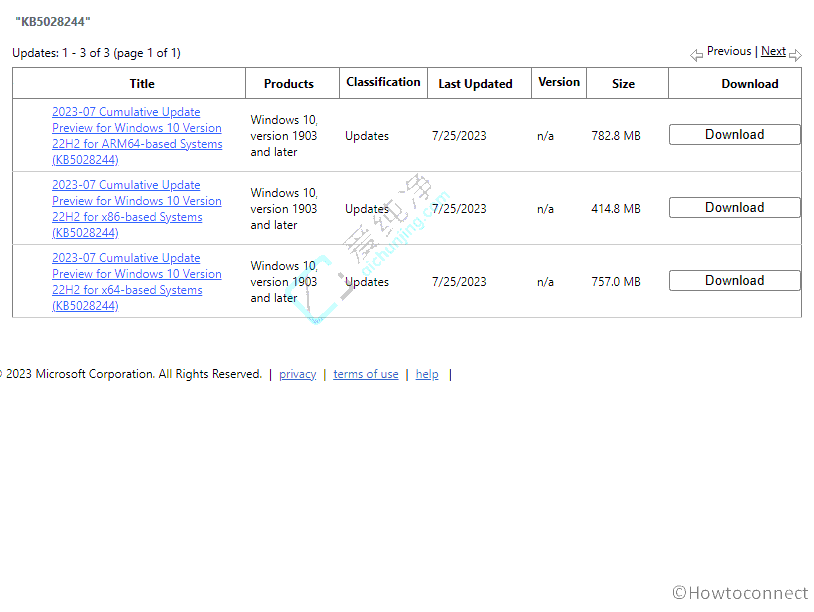Sort results by Version column header
The image size is (814, 612).
point(559,82)
